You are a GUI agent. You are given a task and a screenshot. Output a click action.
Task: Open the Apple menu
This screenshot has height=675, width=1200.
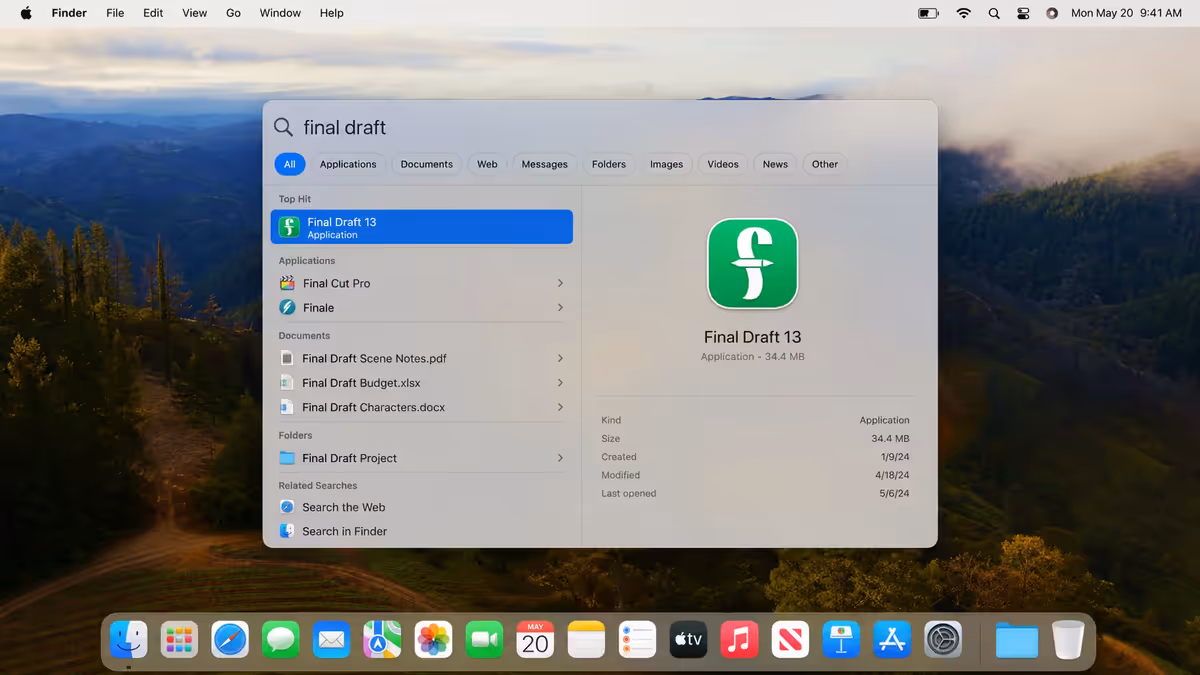26,13
